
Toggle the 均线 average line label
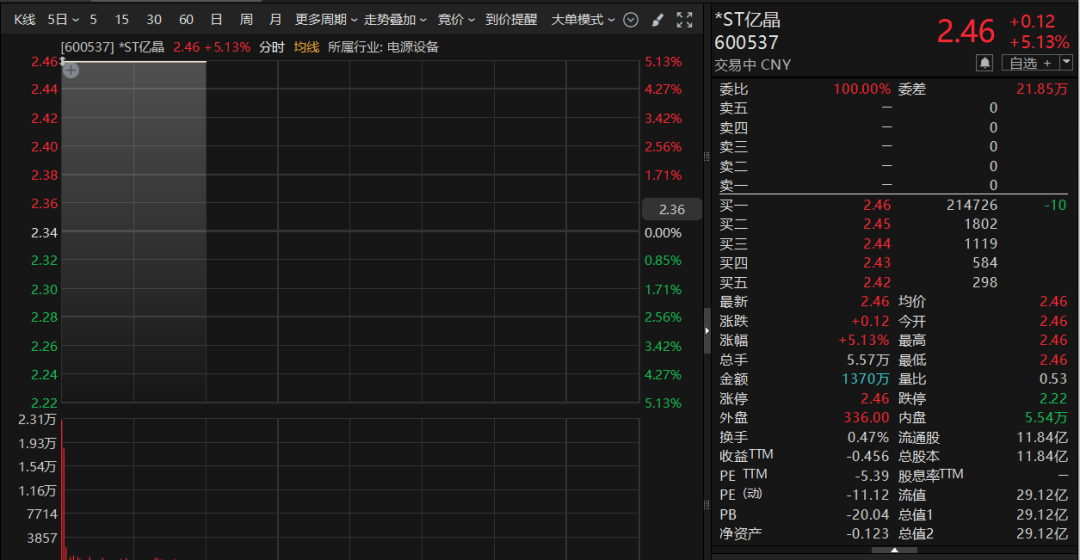pos(307,47)
